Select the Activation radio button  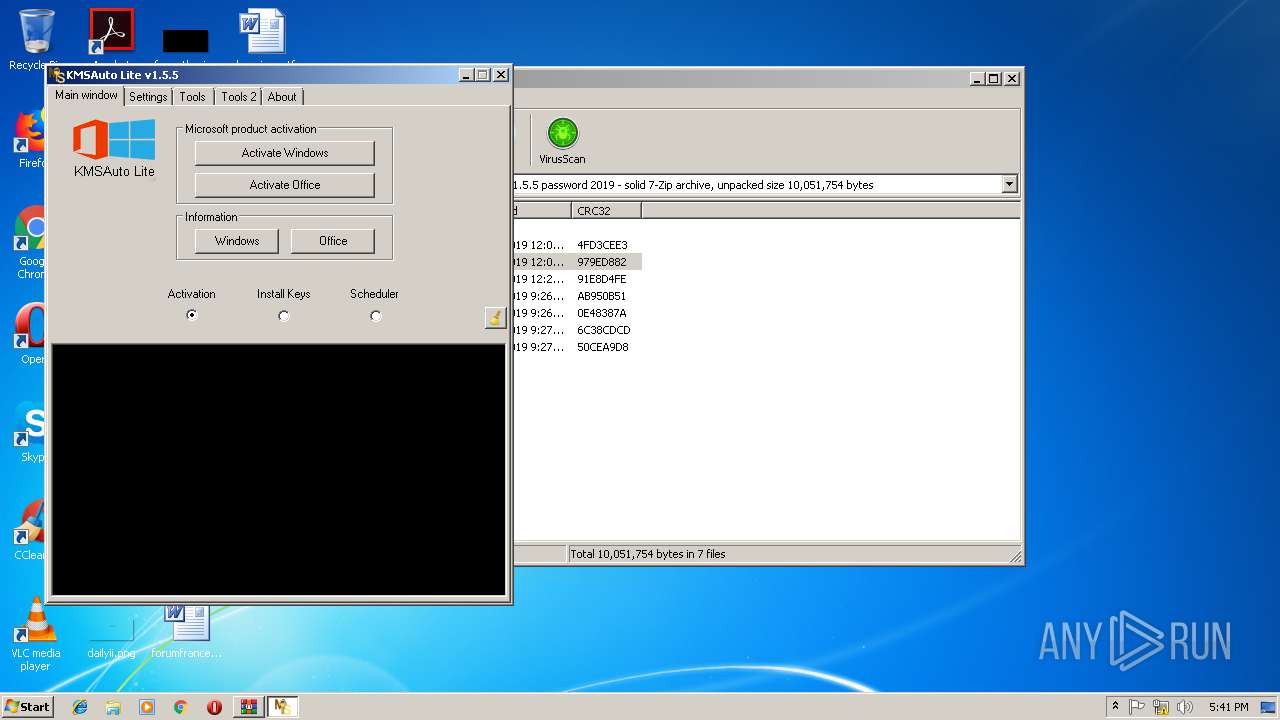[192, 315]
